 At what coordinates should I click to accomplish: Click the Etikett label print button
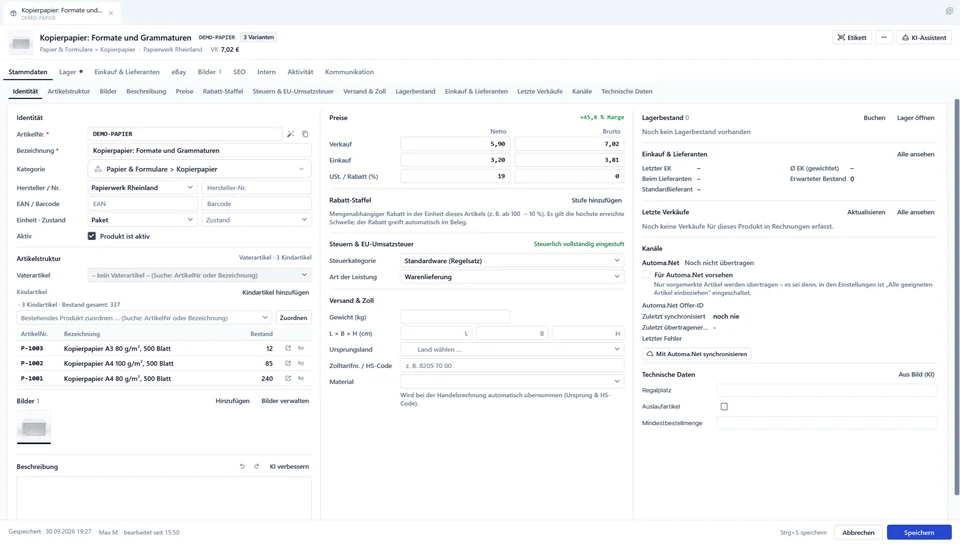pyautogui.click(x=852, y=37)
